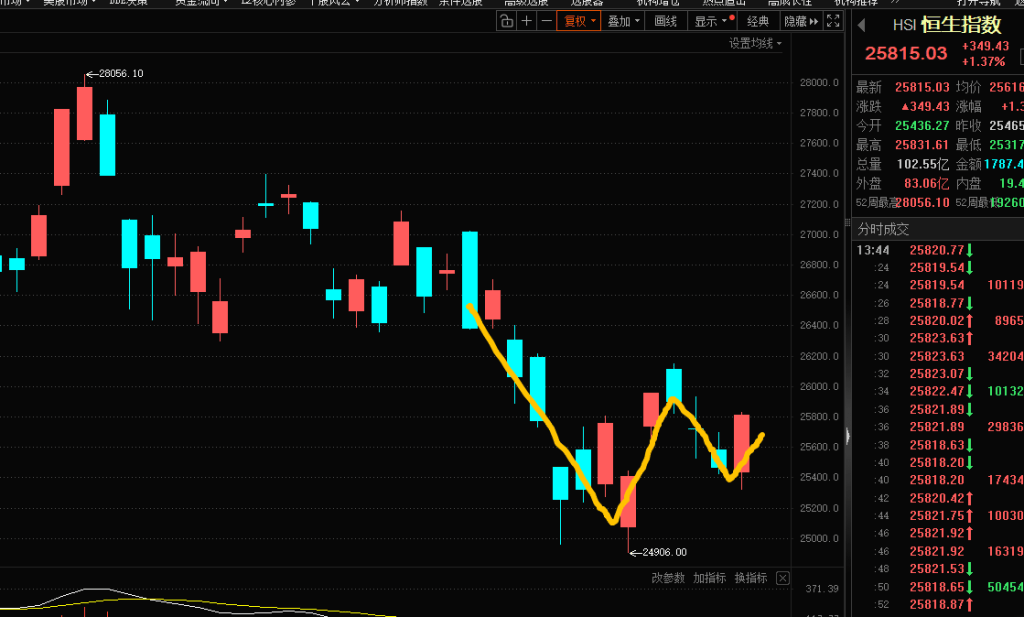1024x617 pixels.
Task: Click the unlock padlock icon in chart toolbar
Action: point(508,21)
